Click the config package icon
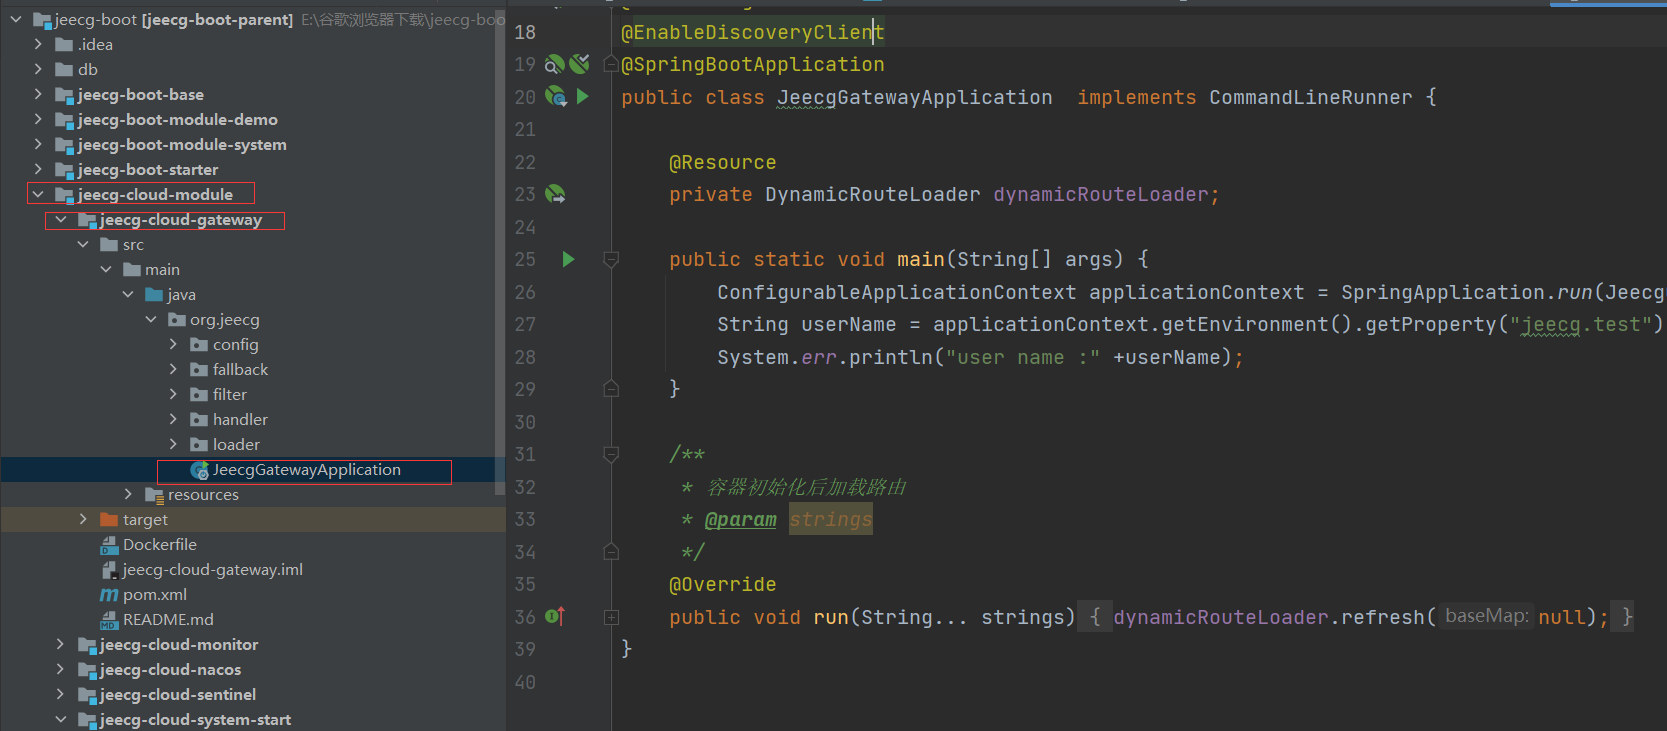The height and width of the screenshot is (731, 1667). point(199,345)
